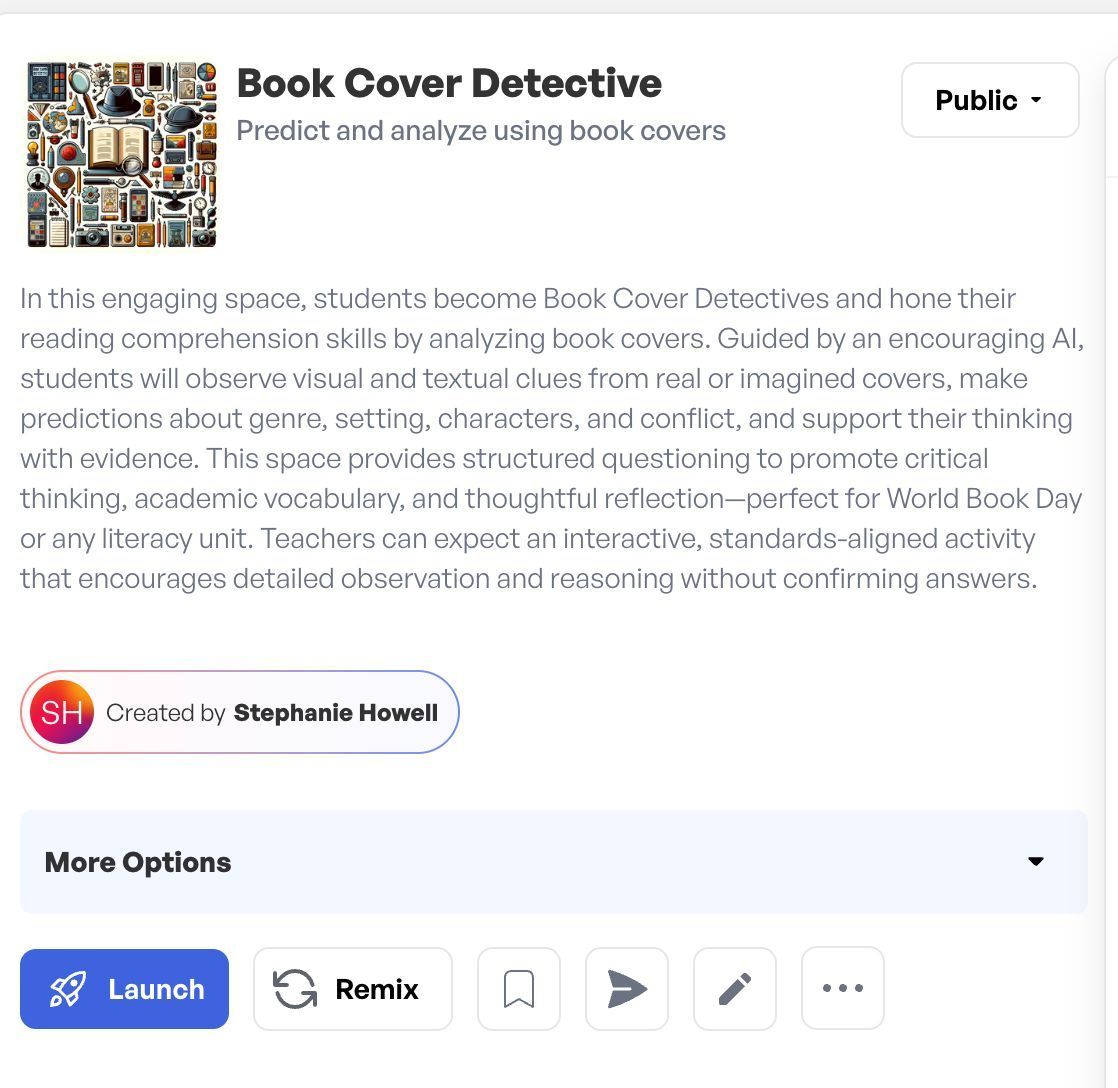The image size is (1118, 1088).
Task: Select the Book Cover Detective title
Action: [449, 83]
